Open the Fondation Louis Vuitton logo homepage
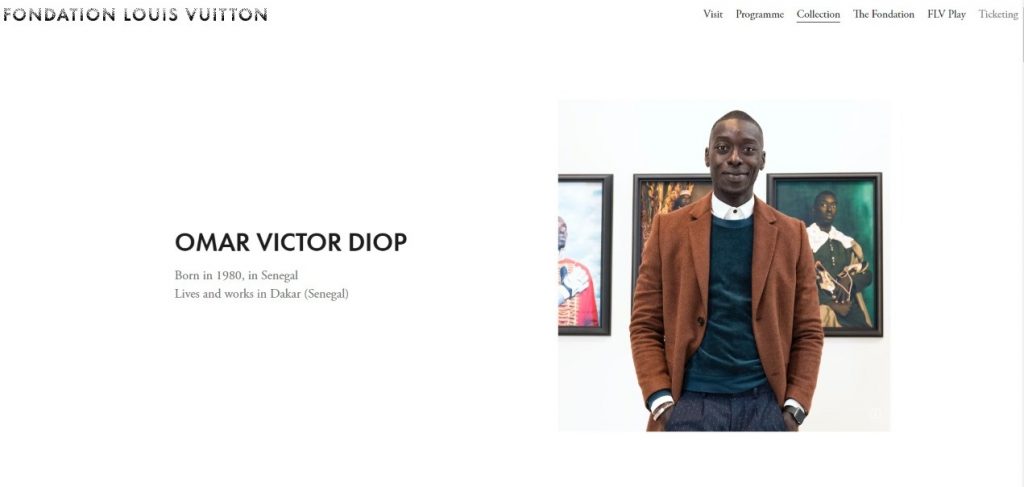Viewport: 1024px width, 487px height. [135, 14]
